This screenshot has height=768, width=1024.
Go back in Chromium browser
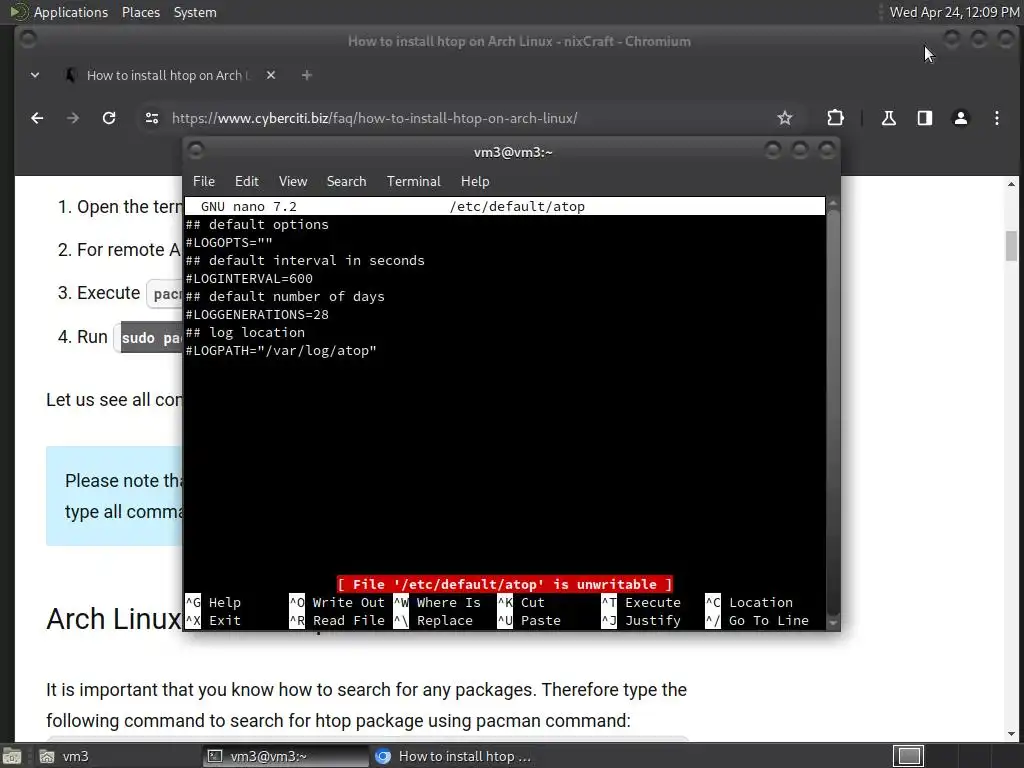click(x=37, y=118)
